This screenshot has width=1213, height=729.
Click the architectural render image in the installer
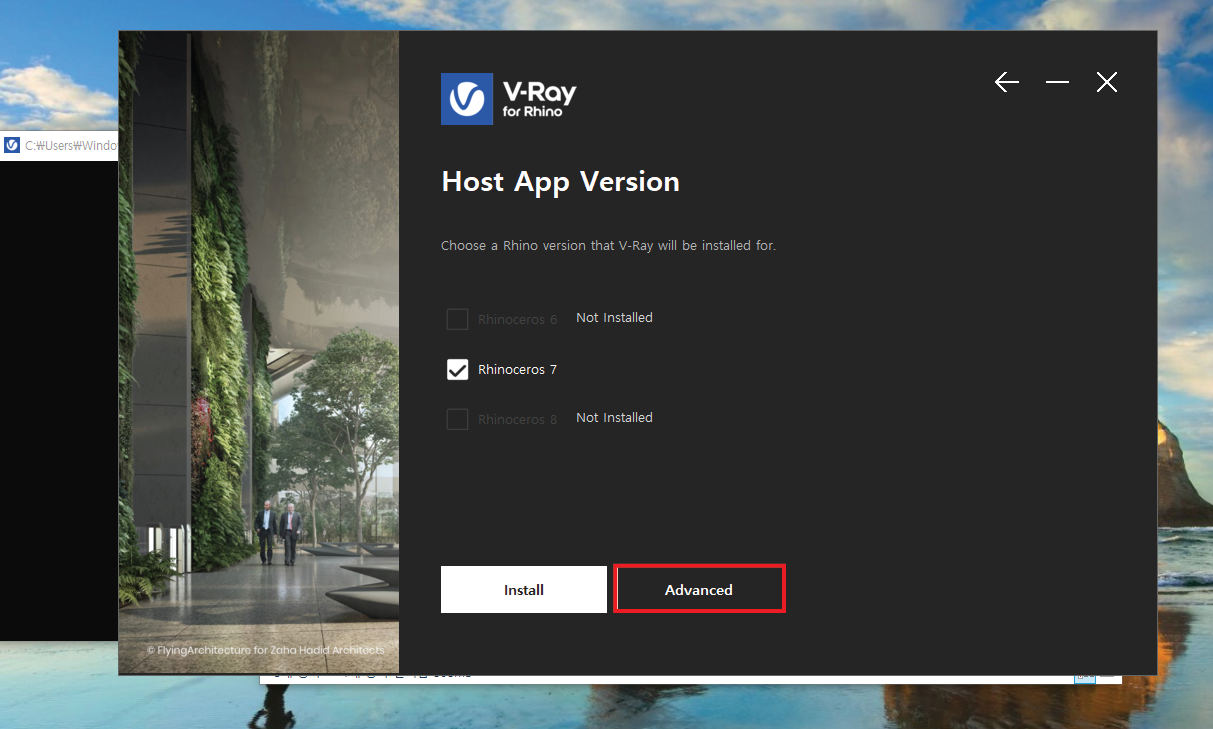click(259, 352)
